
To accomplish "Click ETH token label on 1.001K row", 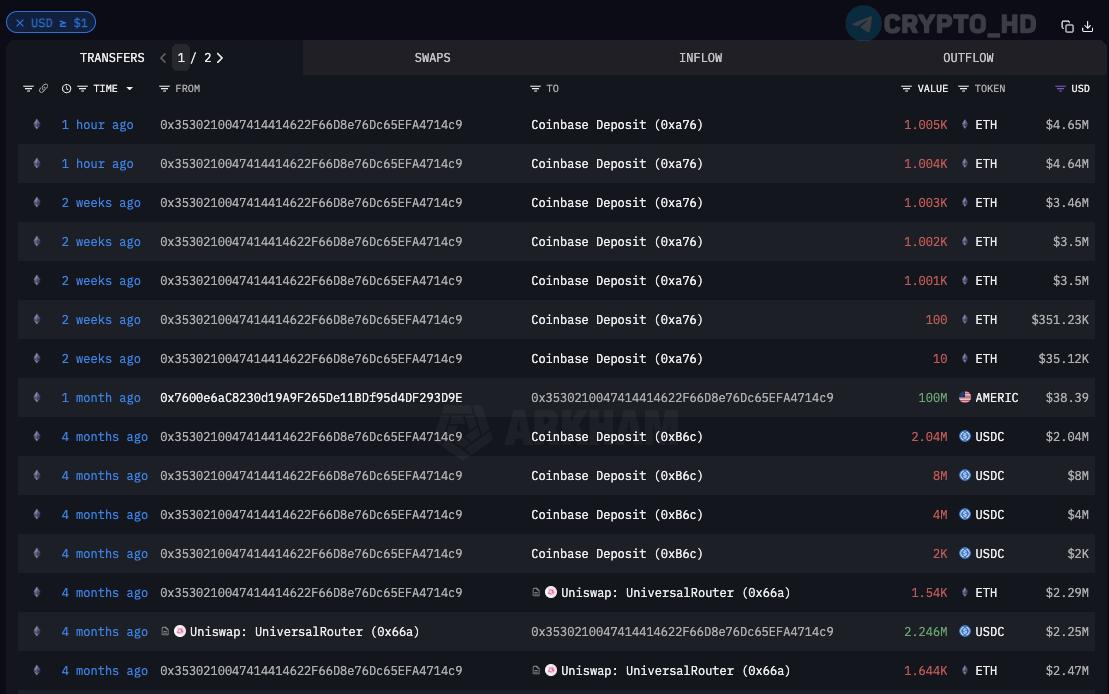I will coord(986,281).
